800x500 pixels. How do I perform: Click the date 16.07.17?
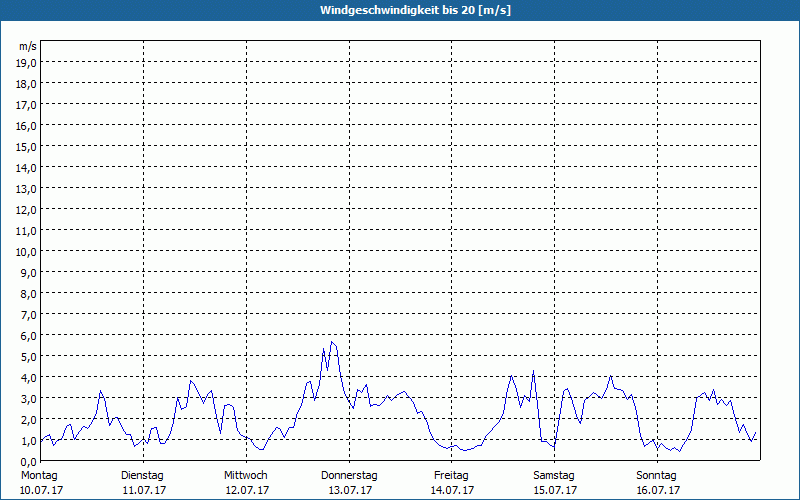[x=658, y=490]
